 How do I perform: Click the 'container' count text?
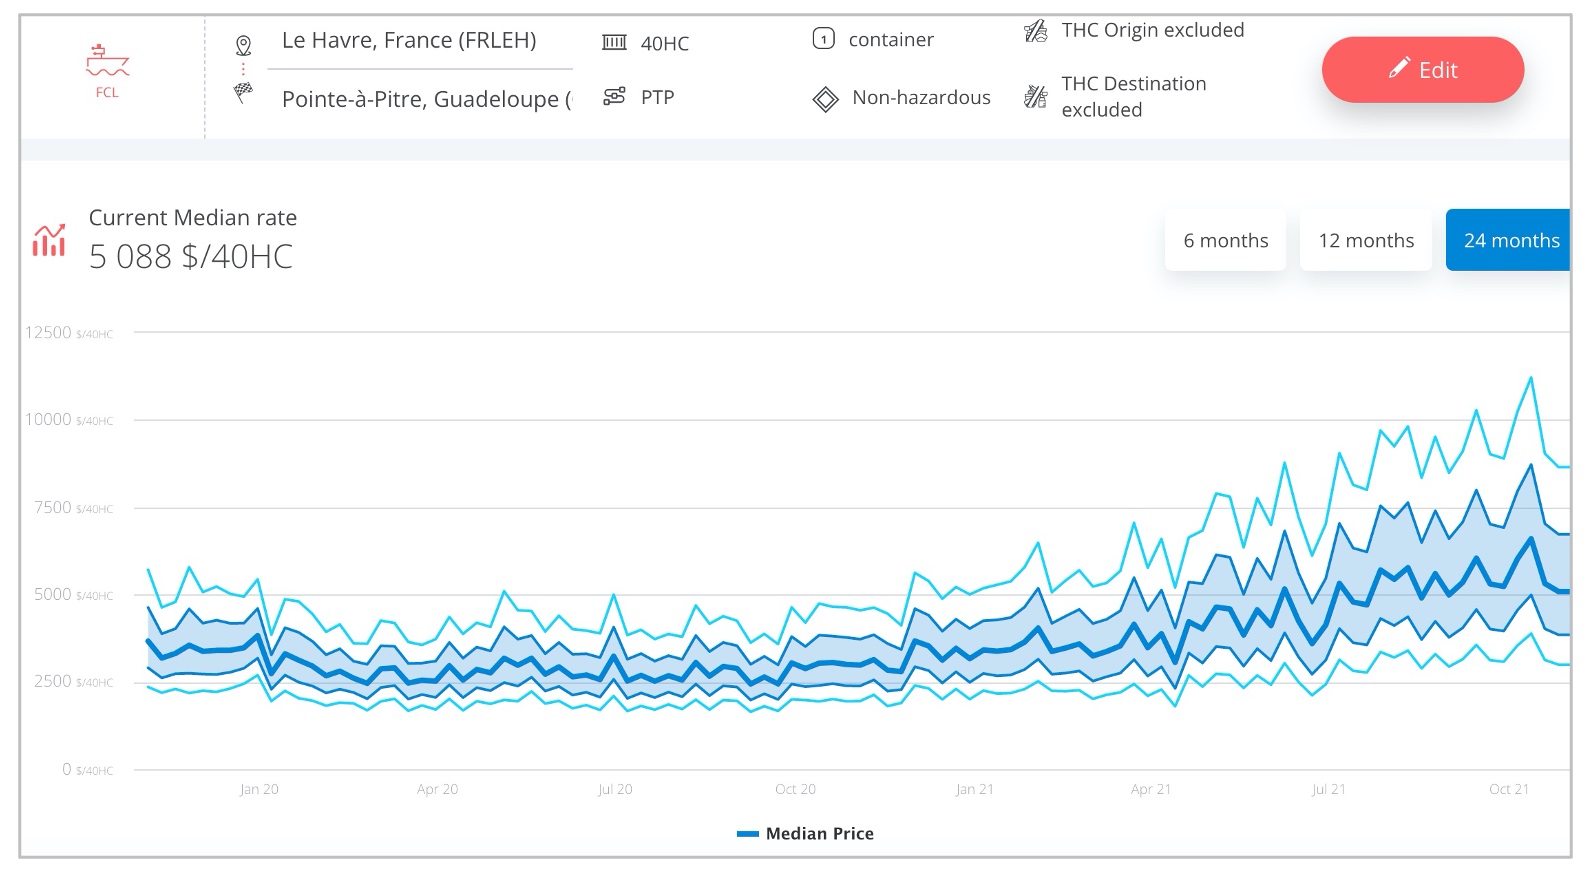[891, 40]
